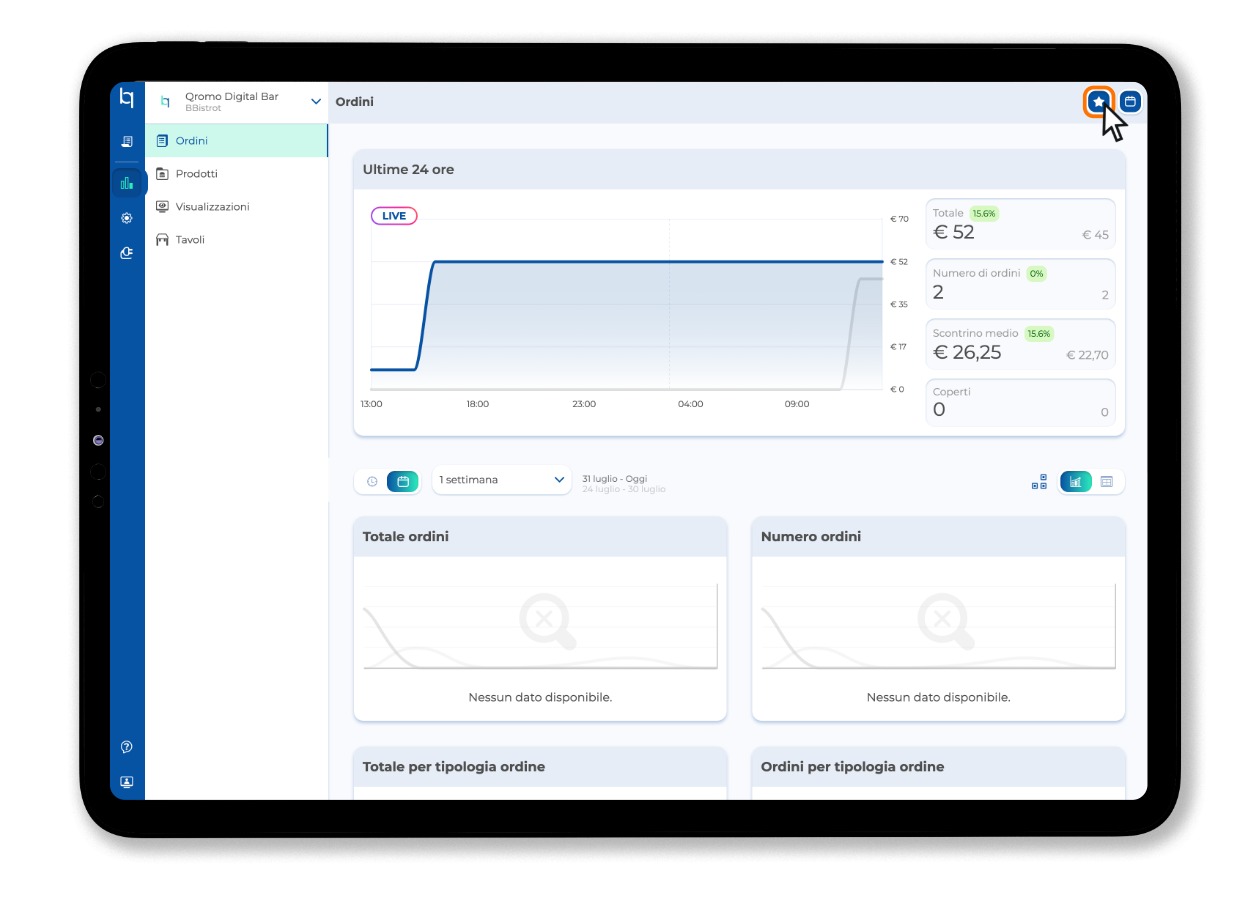
Task: Open the 1 settimana period dropdown
Action: [502, 480]
